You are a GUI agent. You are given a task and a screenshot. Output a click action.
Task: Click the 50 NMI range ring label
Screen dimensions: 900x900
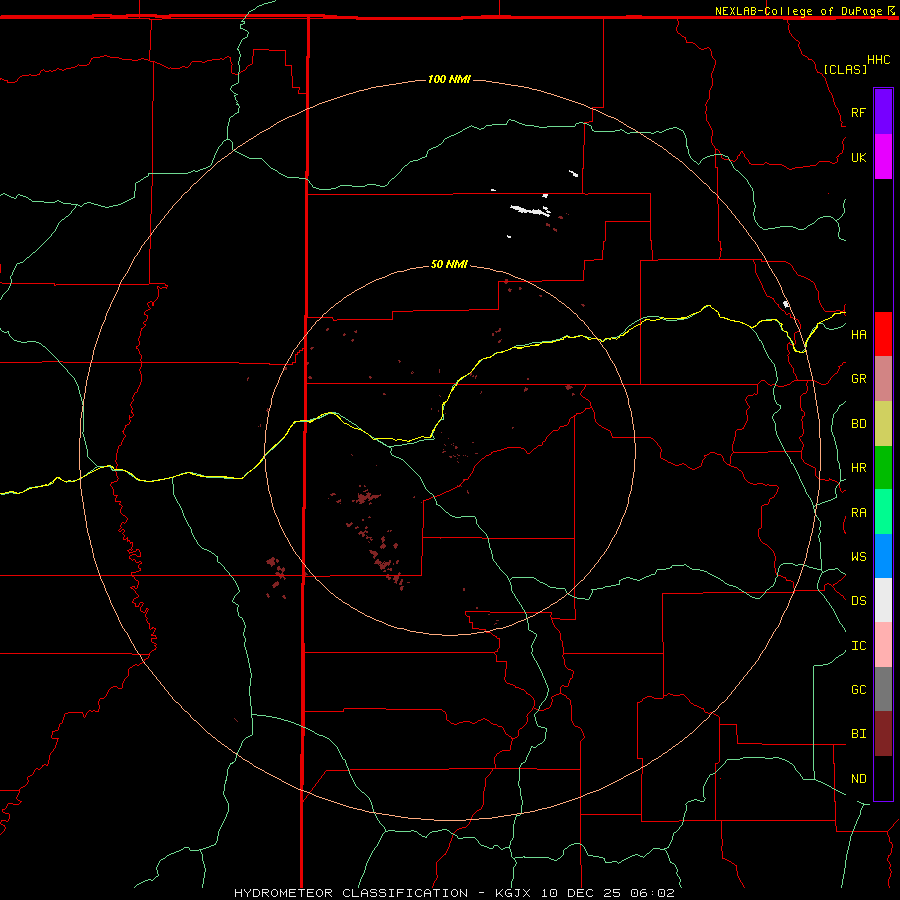pyautogui.click(x=449, y=264)
